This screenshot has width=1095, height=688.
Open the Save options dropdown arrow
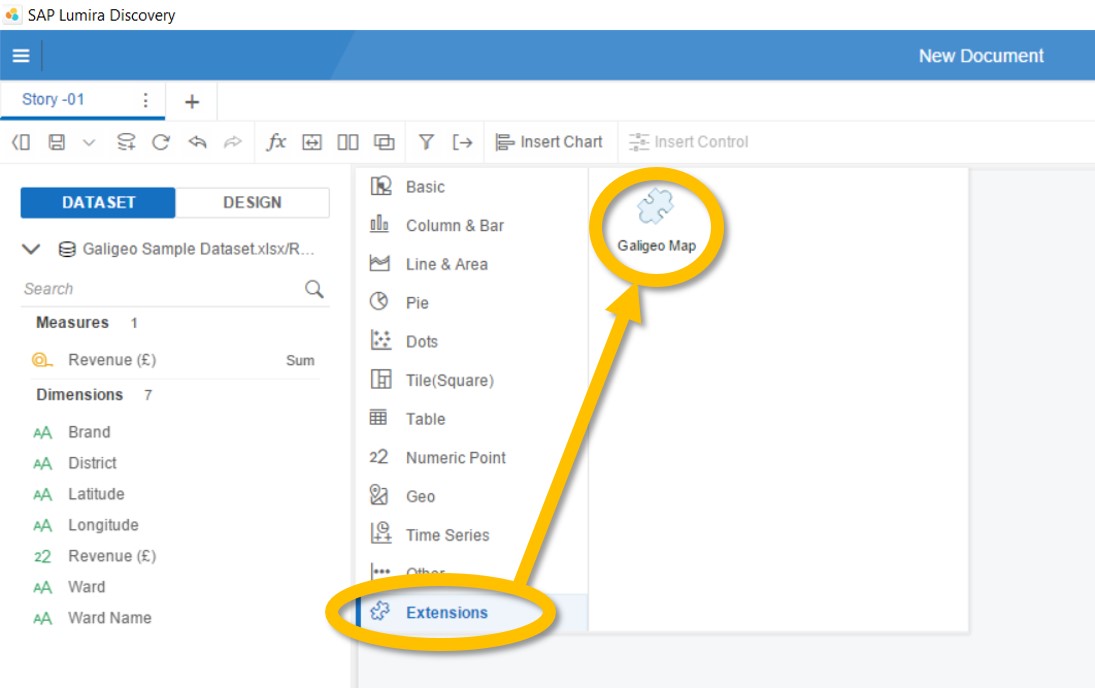tap(89, 142)
